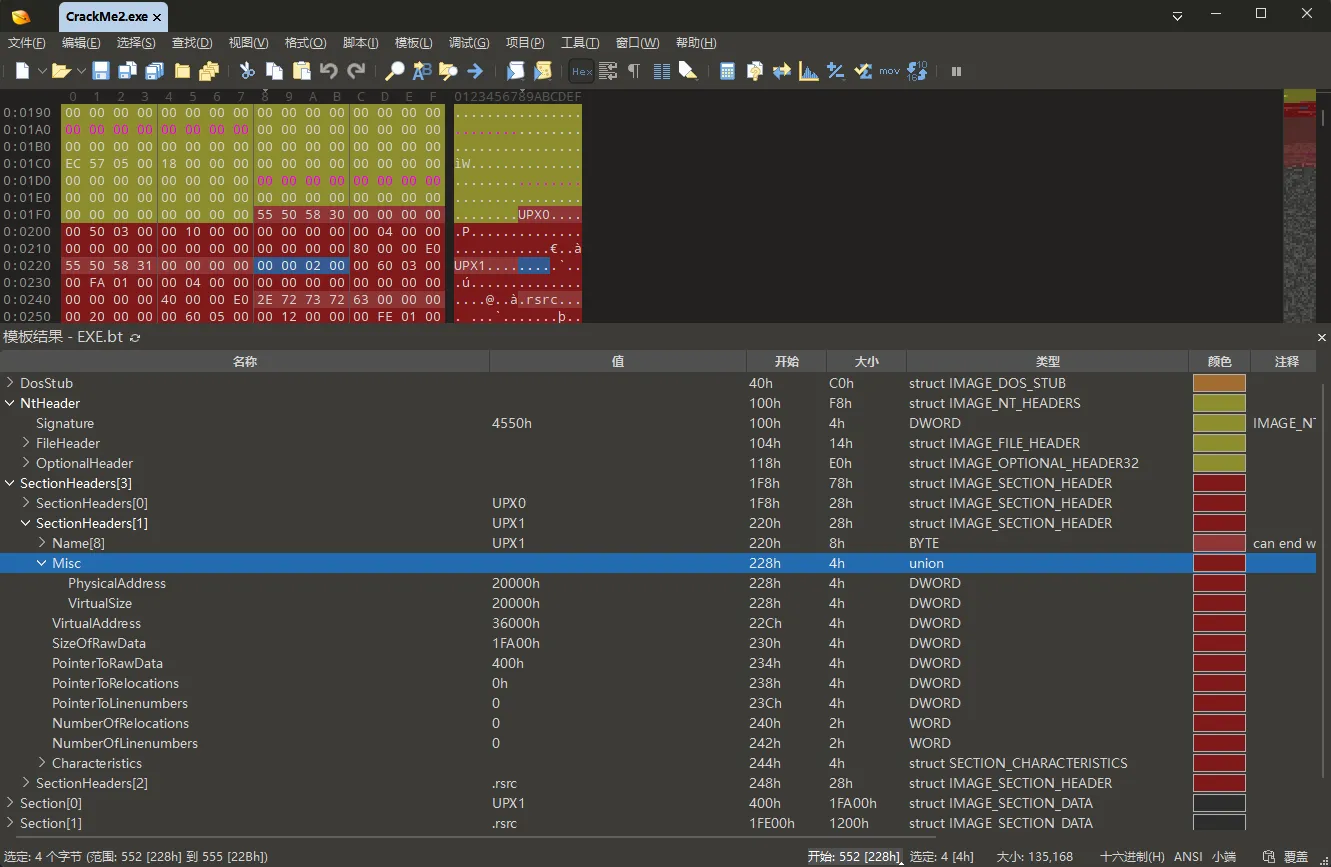Image resolution: width=1331 pixels, height=867 pixels.
Task: Open the recent files dropdown arrow
Action: click(x=81, y=71)
